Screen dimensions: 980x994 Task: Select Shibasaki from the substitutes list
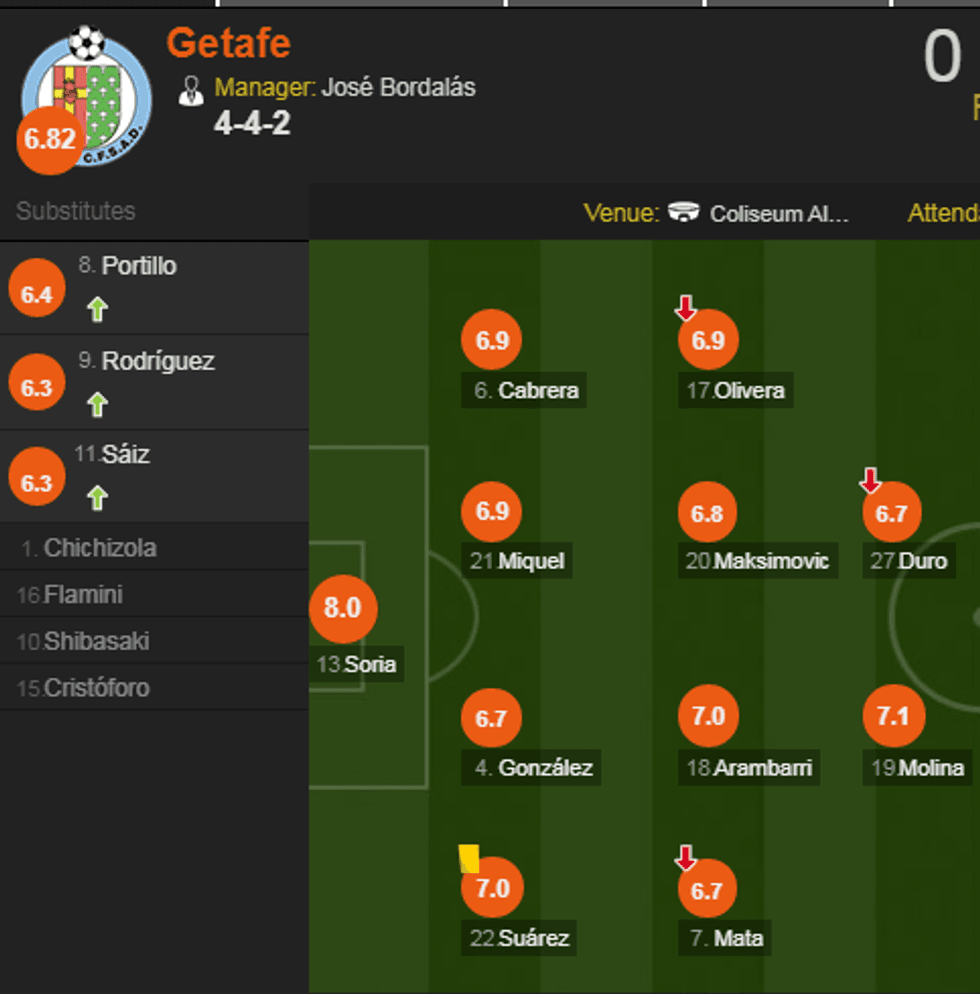click(x=97, y=642)
